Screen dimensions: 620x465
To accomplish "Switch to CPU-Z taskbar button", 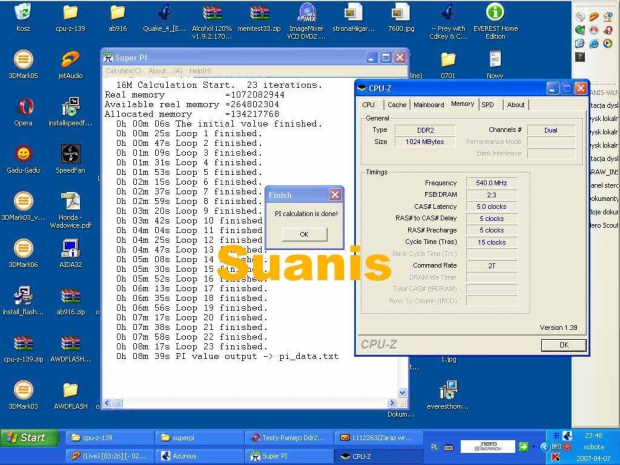I will (379, 456).
